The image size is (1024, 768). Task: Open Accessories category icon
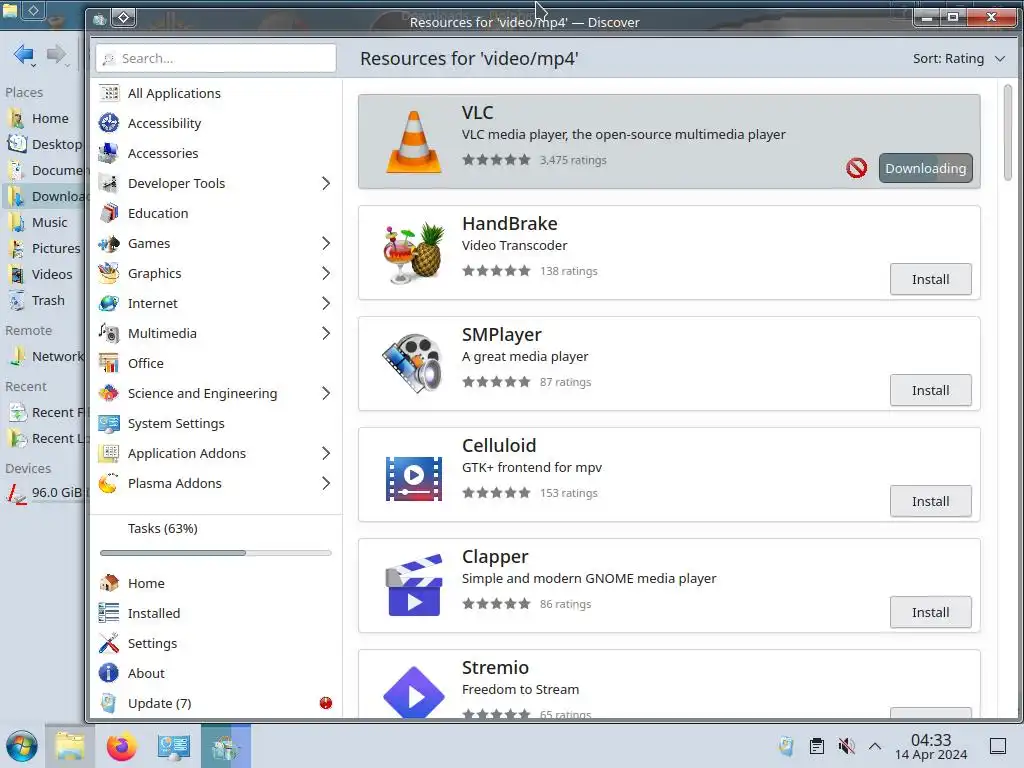pyautogui.click(x=109, y=153)
